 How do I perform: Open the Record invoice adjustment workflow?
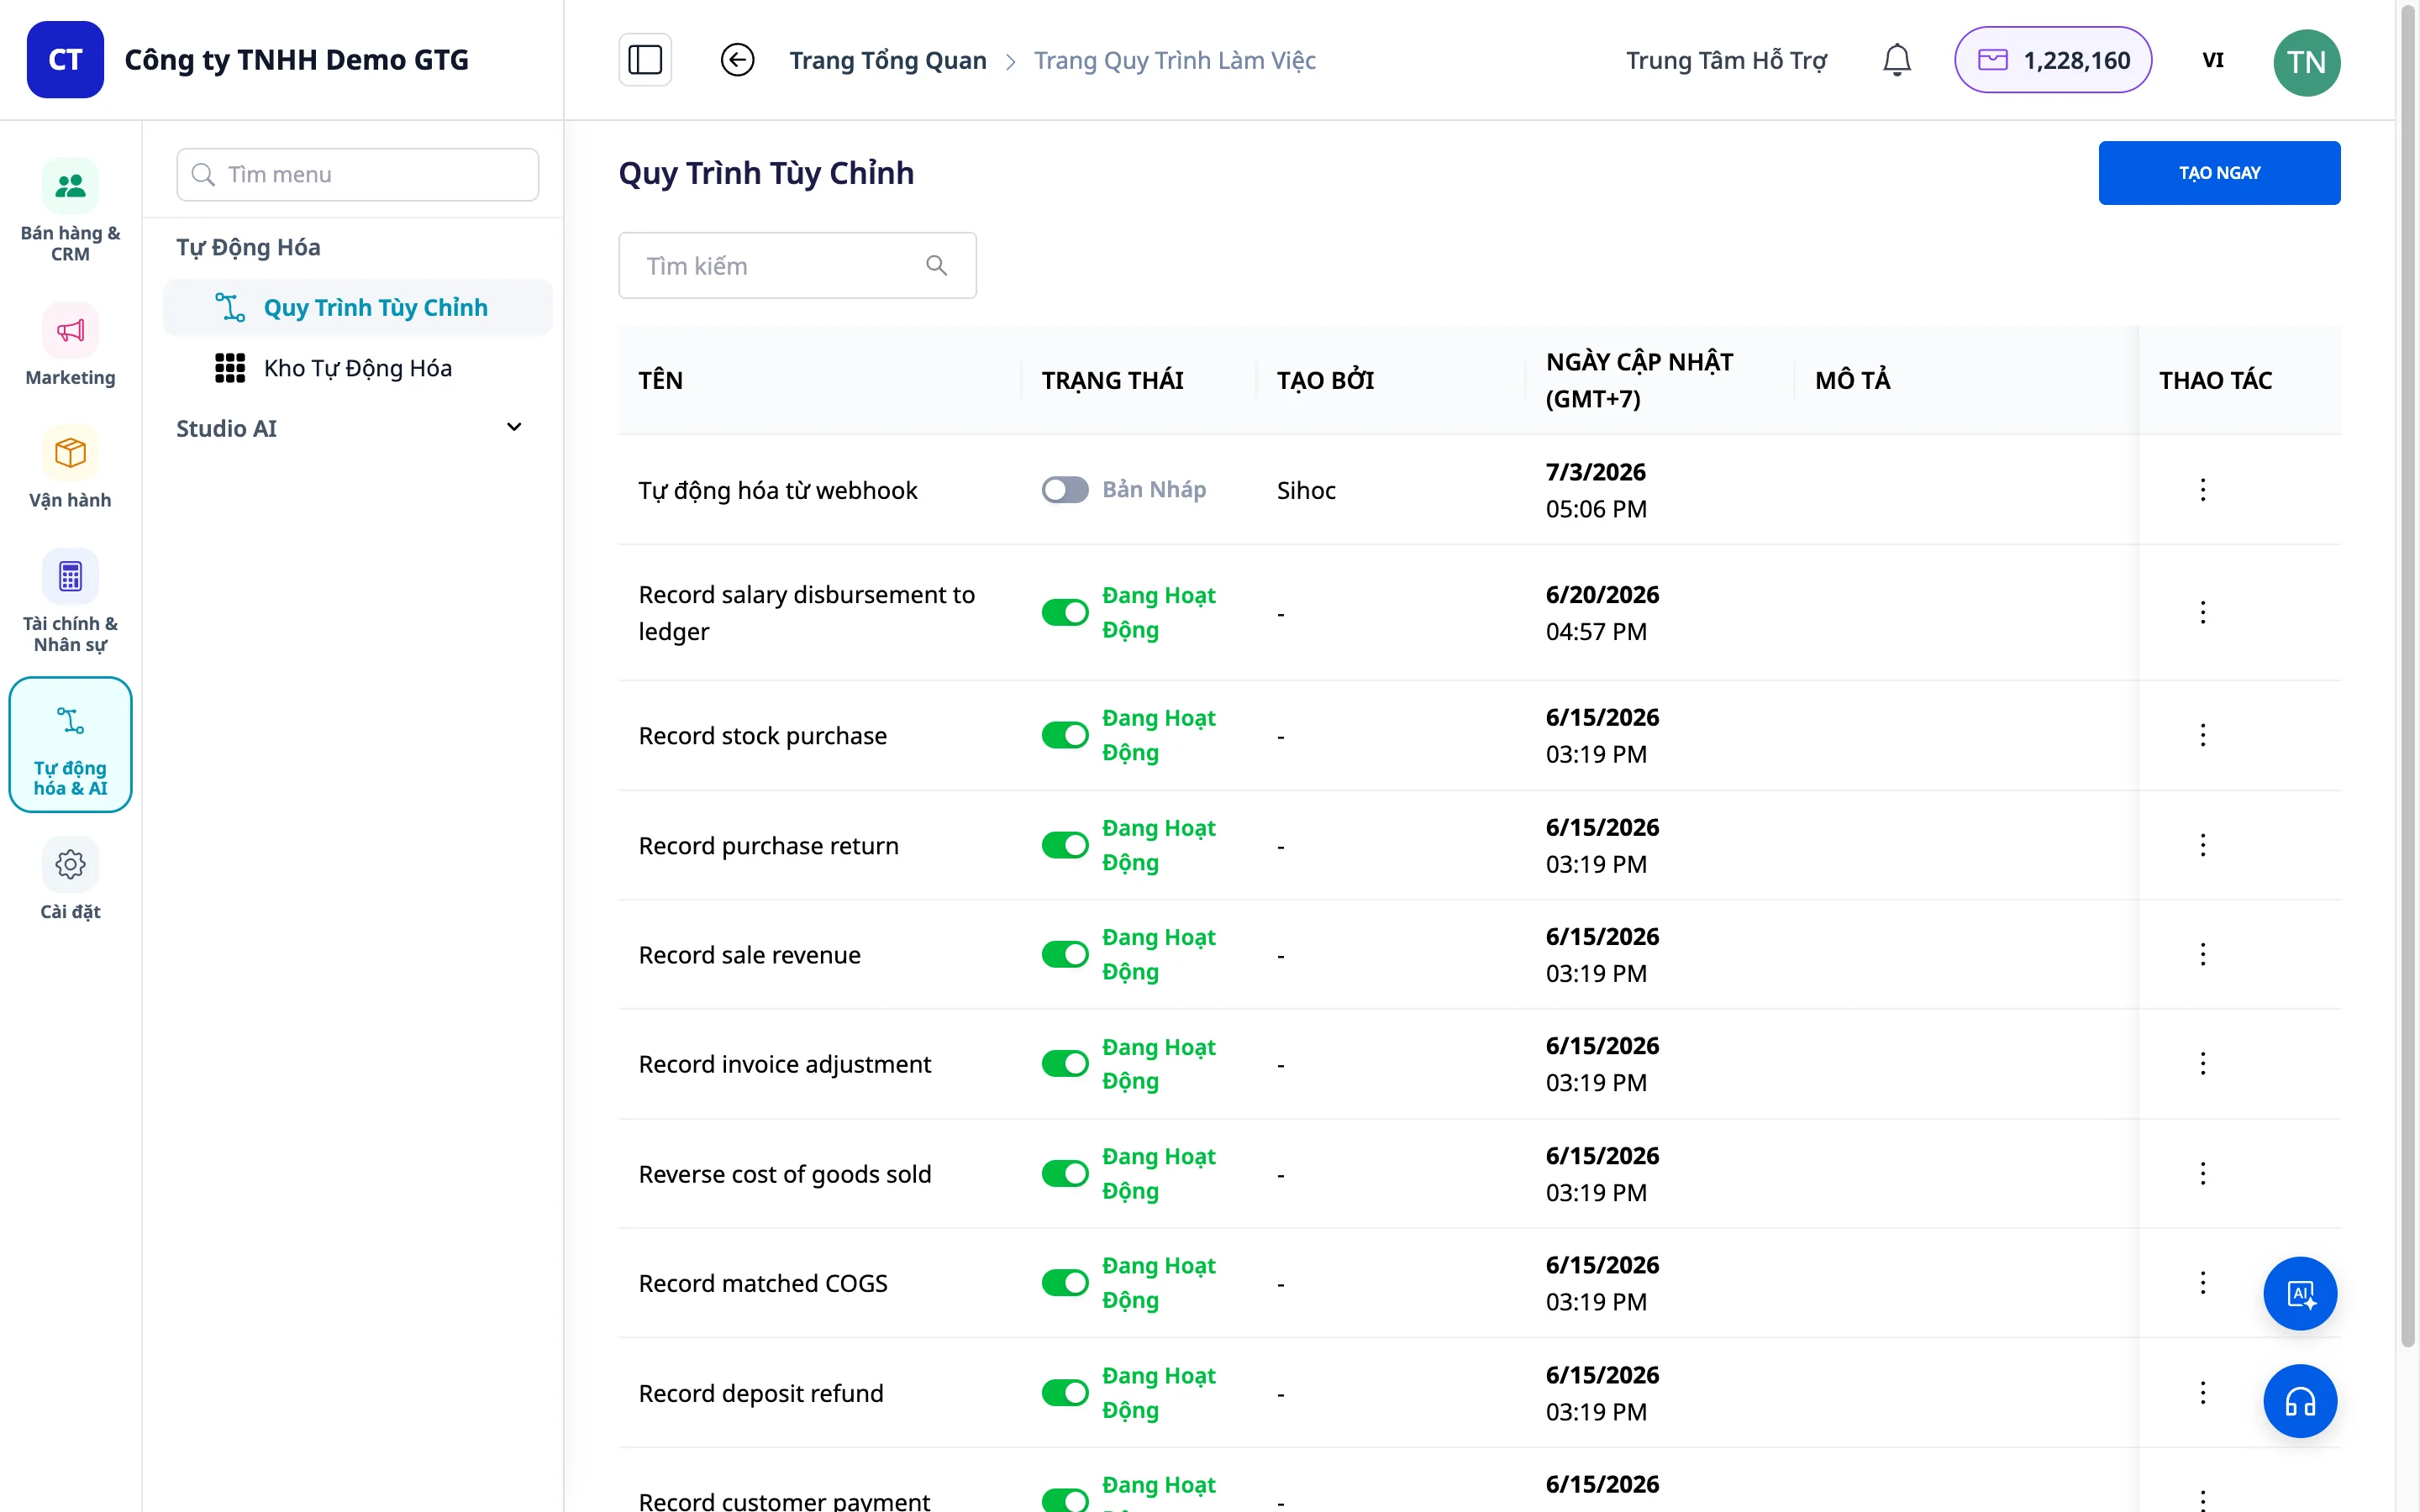coord(784,1064)
